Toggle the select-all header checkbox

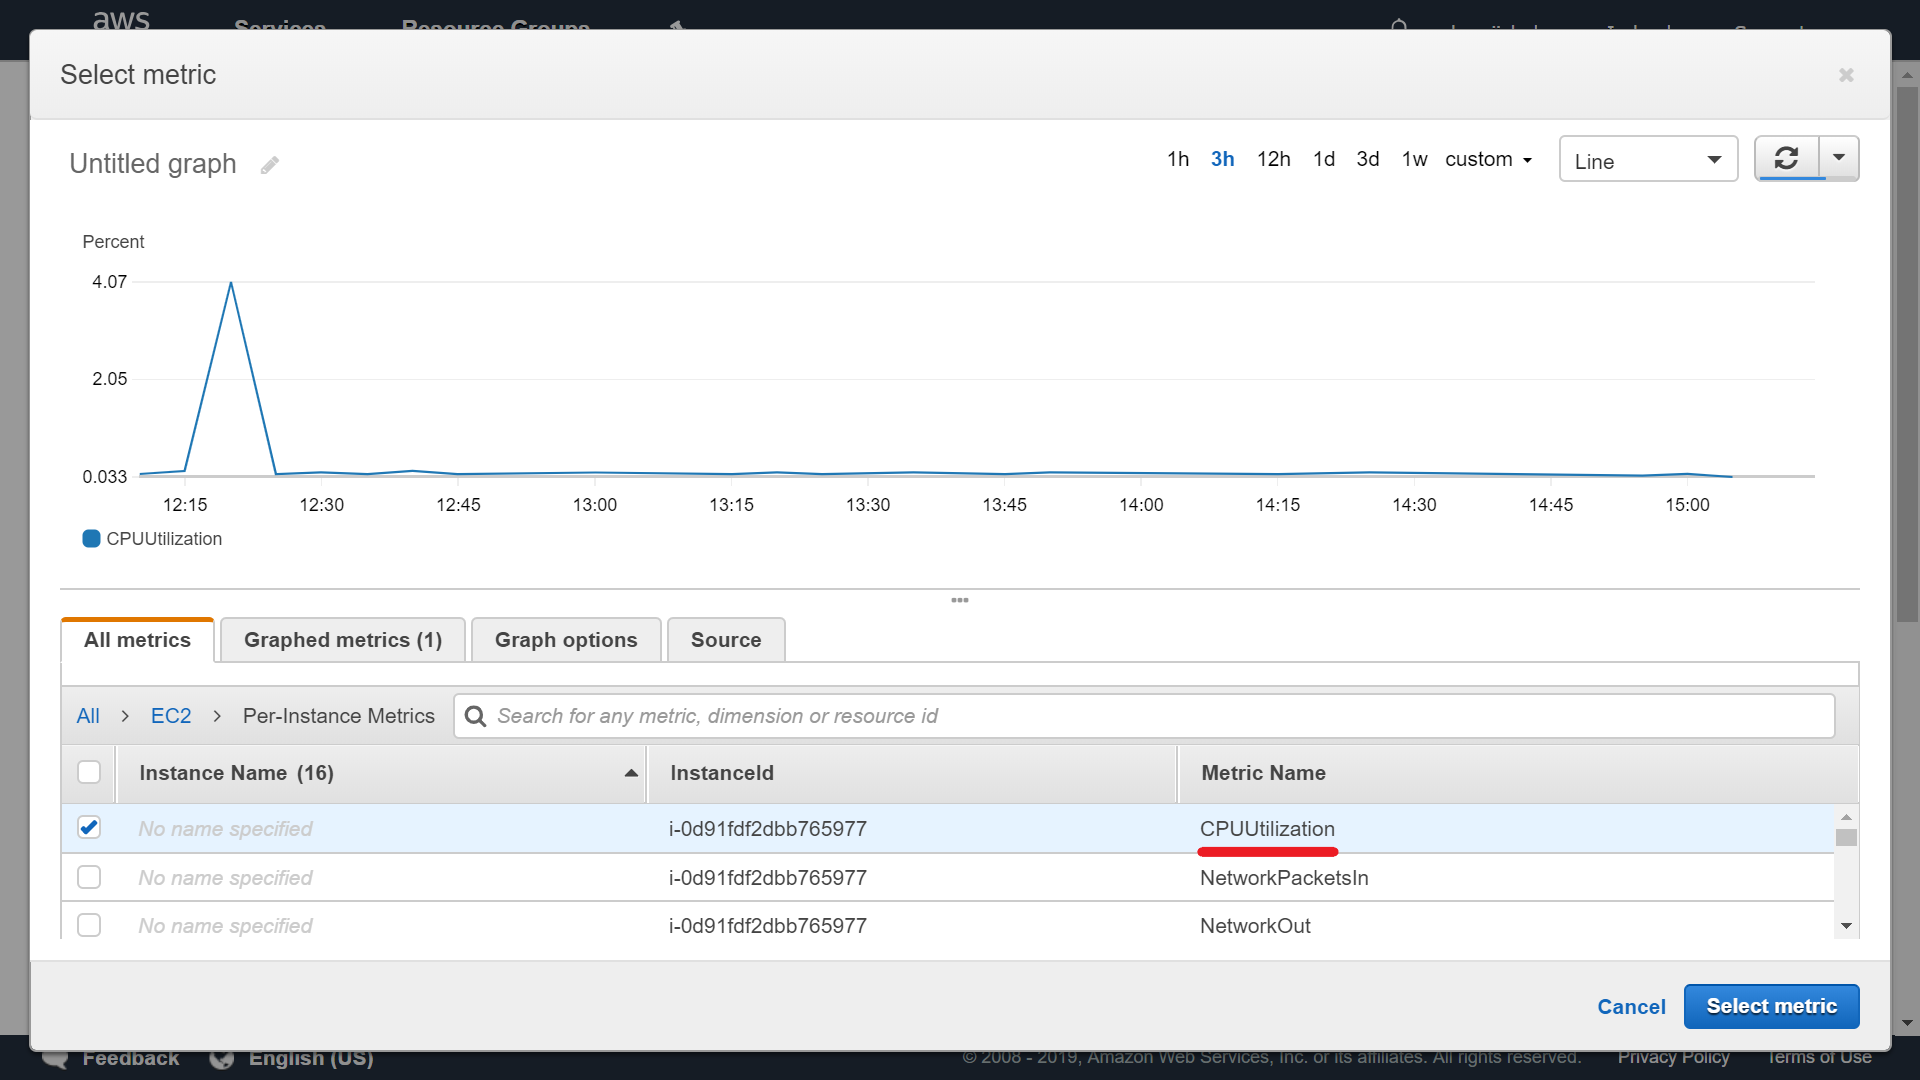click(x=89, y=773)
